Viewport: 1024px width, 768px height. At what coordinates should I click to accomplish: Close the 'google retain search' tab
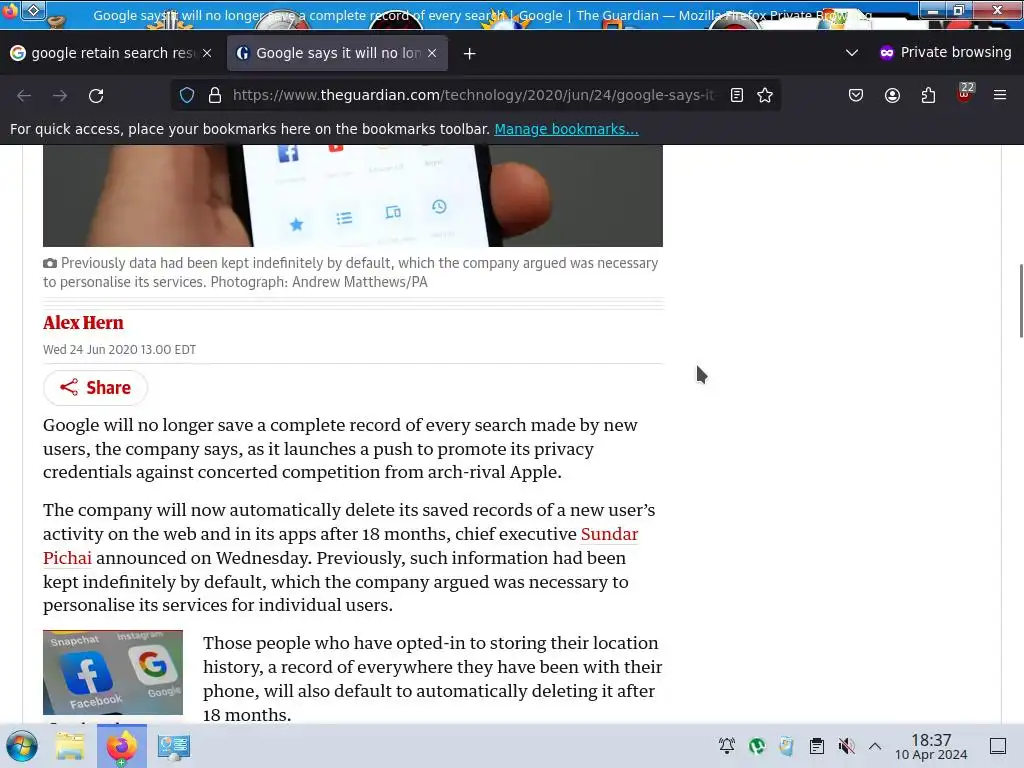(207, 53)
